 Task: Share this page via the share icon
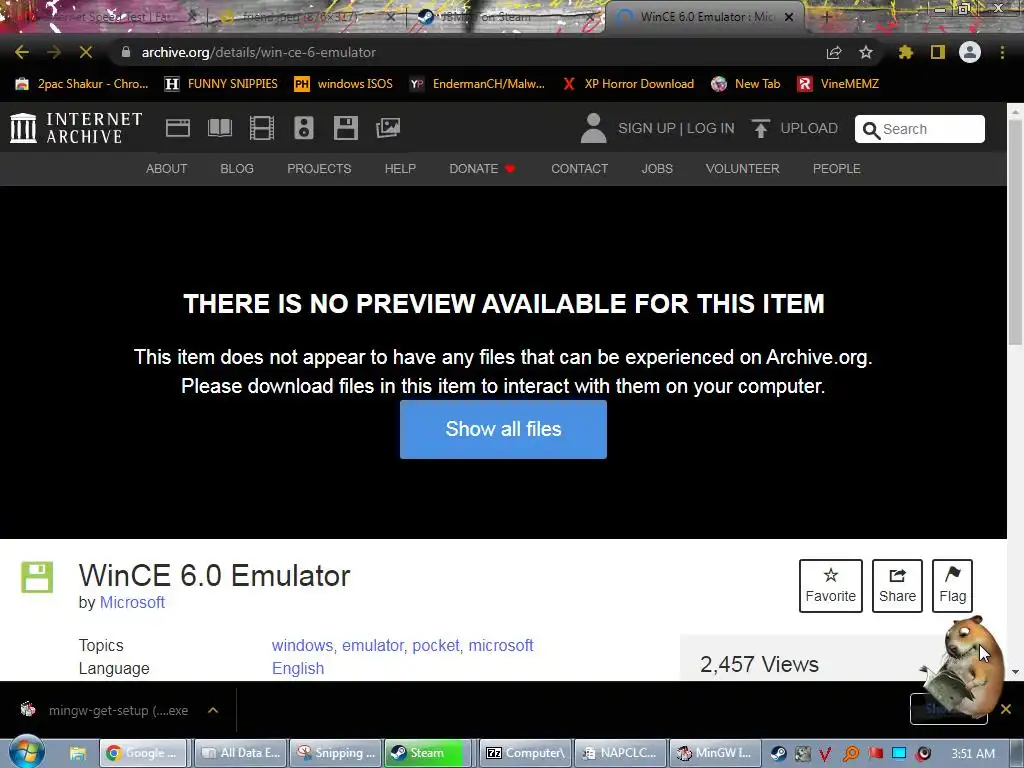pyautogui.click(x=834, y=52)
